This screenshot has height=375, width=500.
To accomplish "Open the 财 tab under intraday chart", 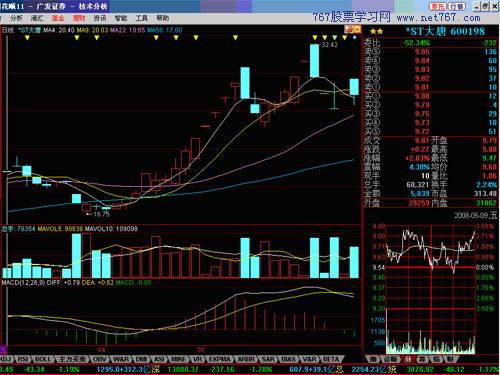I will 451,359.
